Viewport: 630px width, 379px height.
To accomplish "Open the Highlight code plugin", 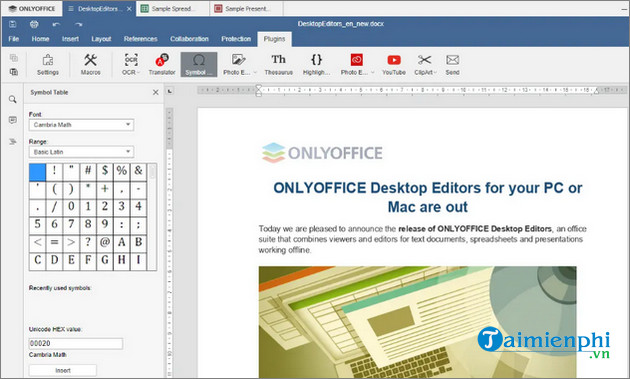I will pos(317,64).
